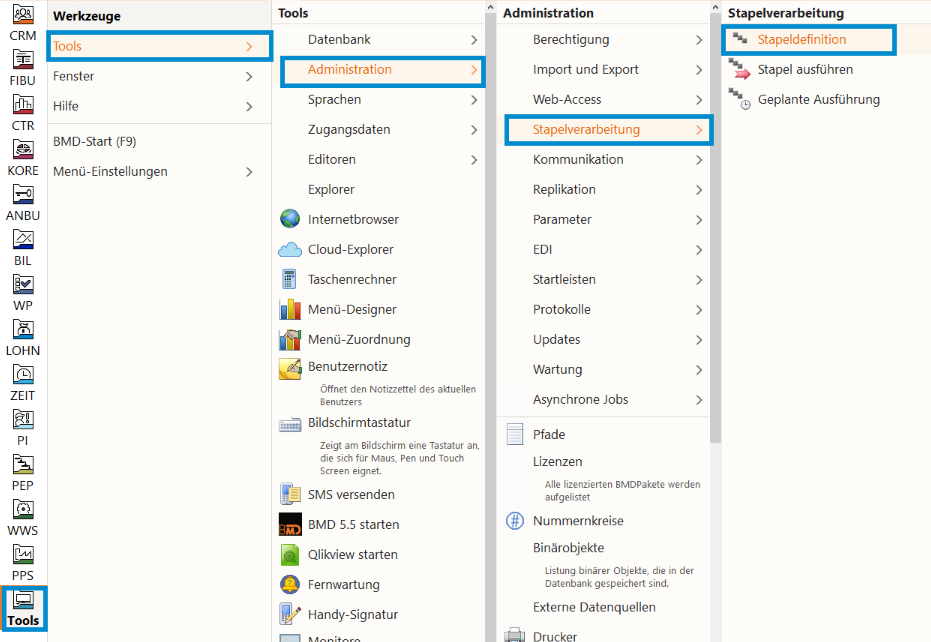931x642 pixels.
Task: Open the Cloud-Explorer icon
Action: tap(290, 249)
